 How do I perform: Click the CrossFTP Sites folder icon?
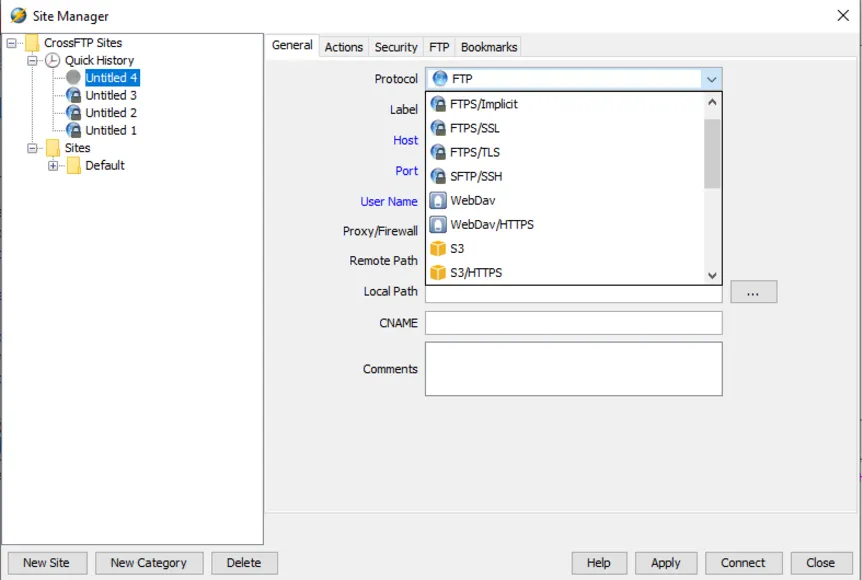click(x=32, y=43)
